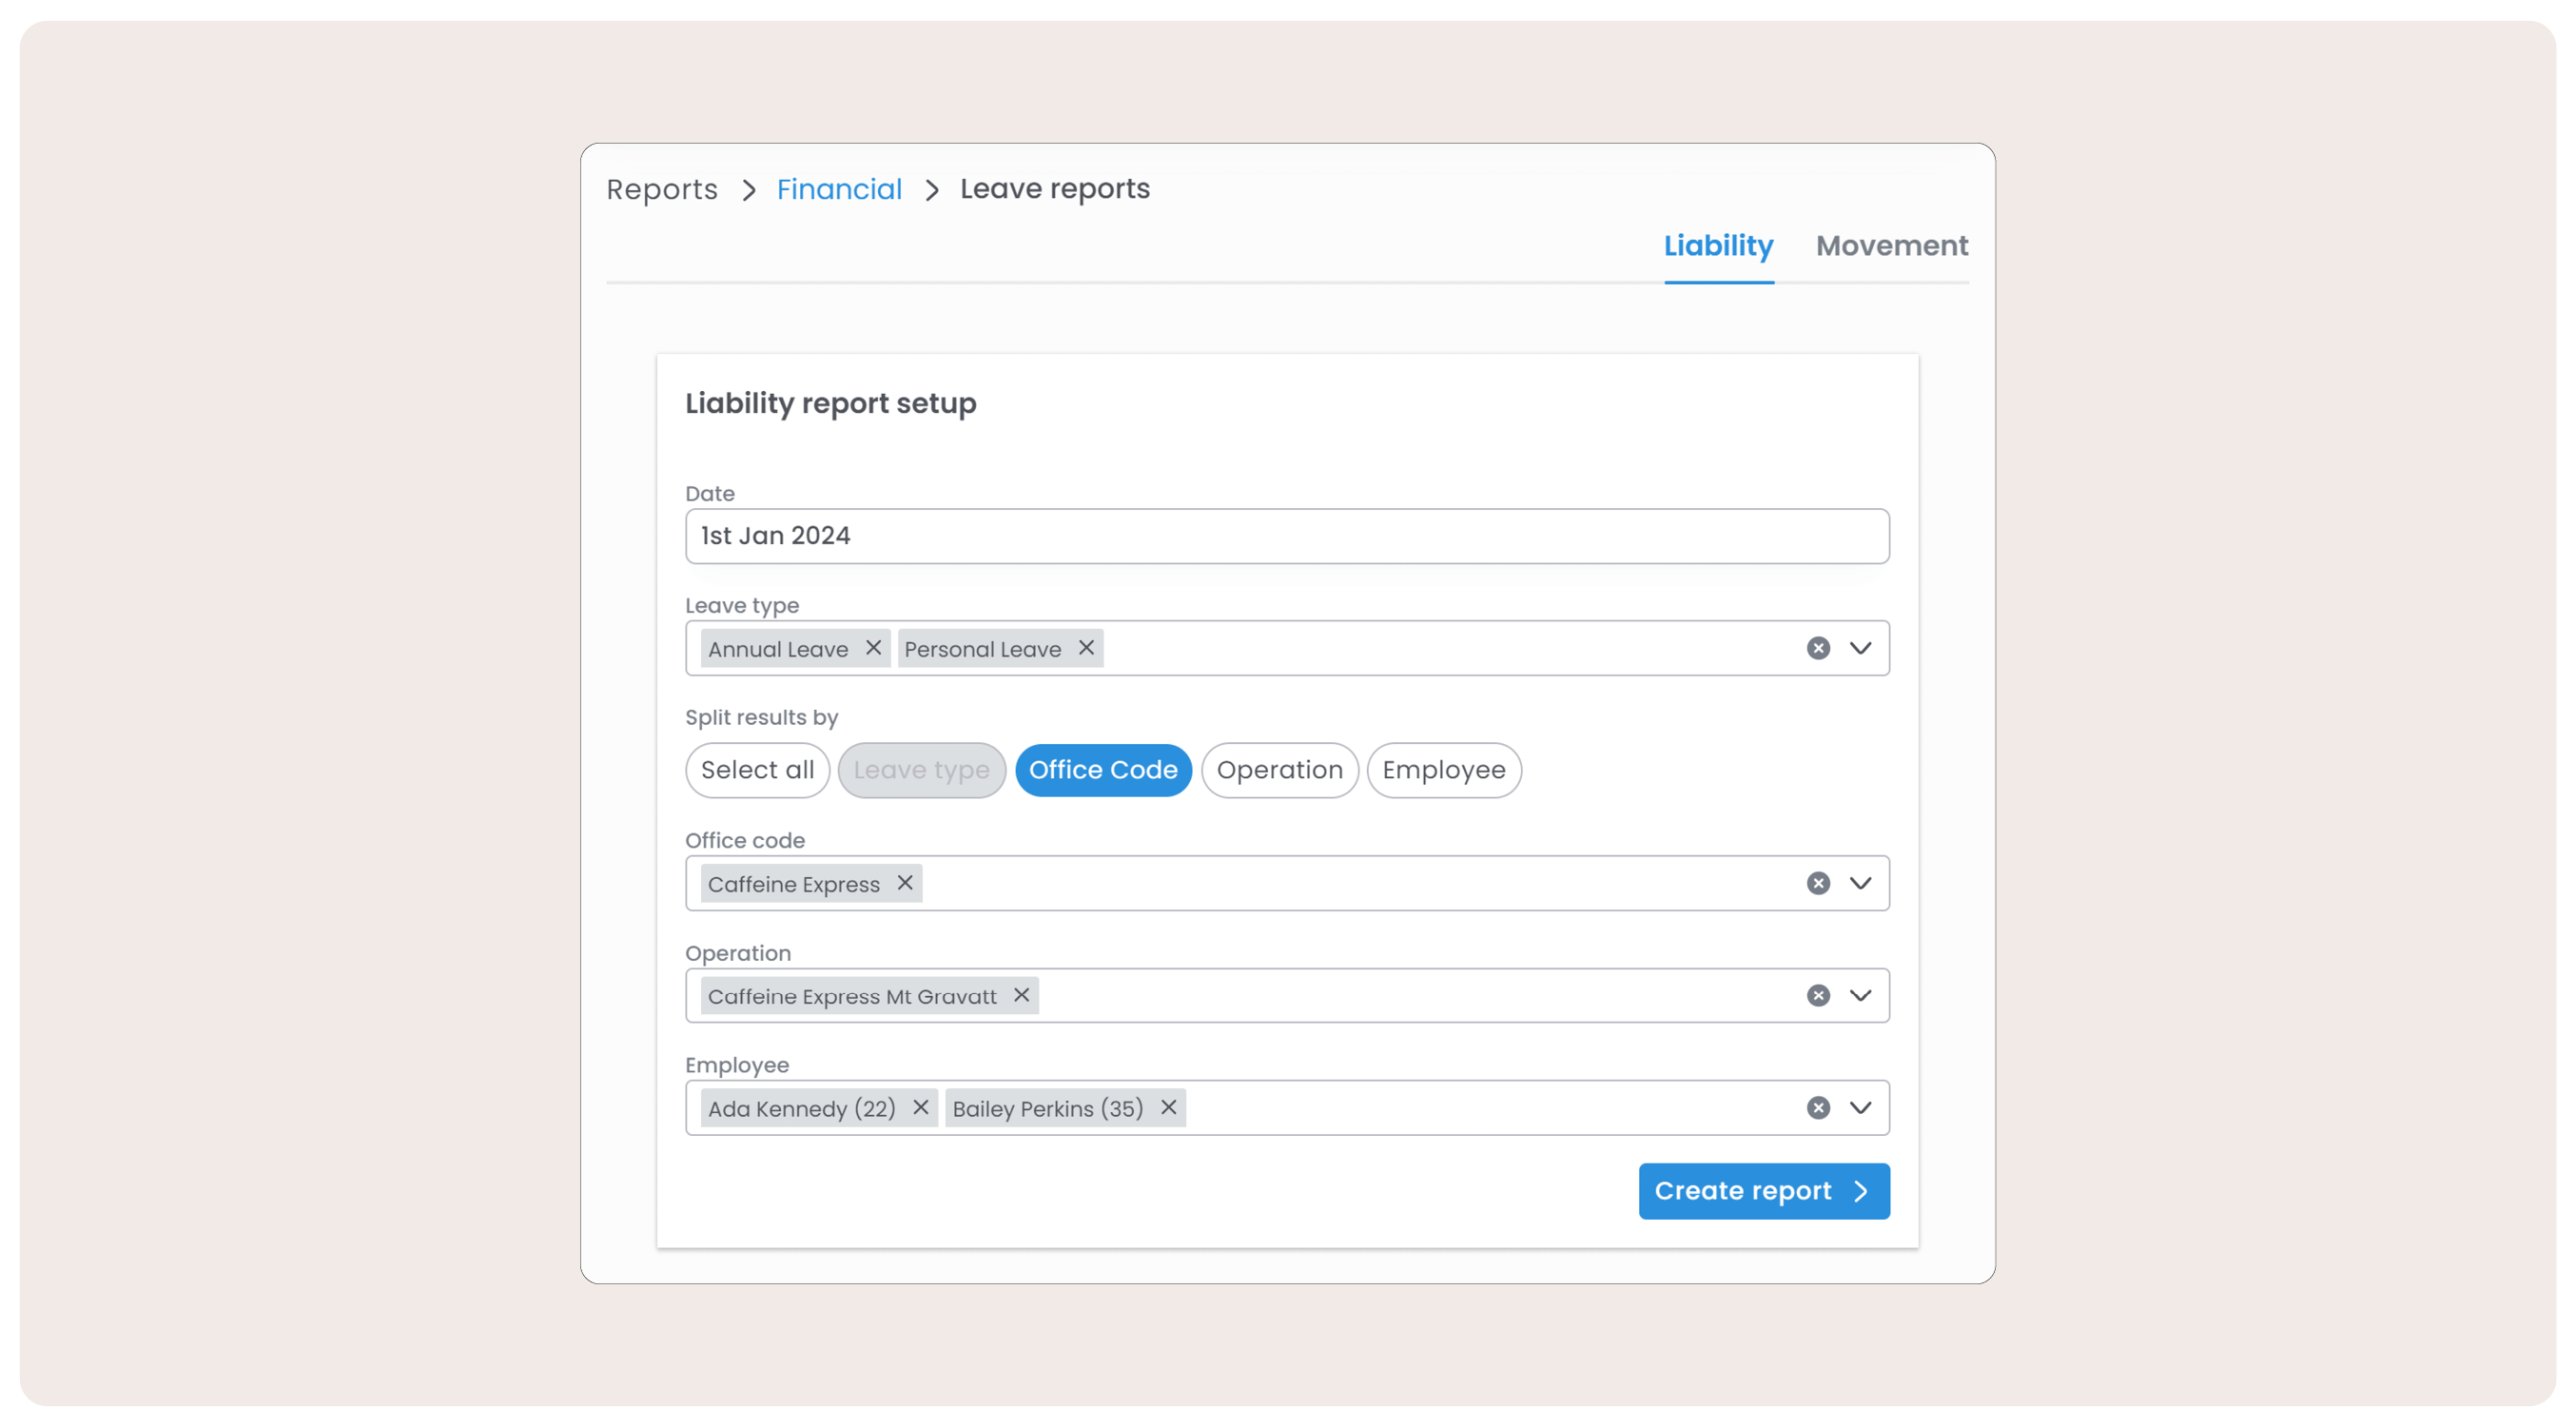Clear all Office code selections
Image resolution: width=2576 pixels, height=1427 pixels.
click(x=1818, y=883)
